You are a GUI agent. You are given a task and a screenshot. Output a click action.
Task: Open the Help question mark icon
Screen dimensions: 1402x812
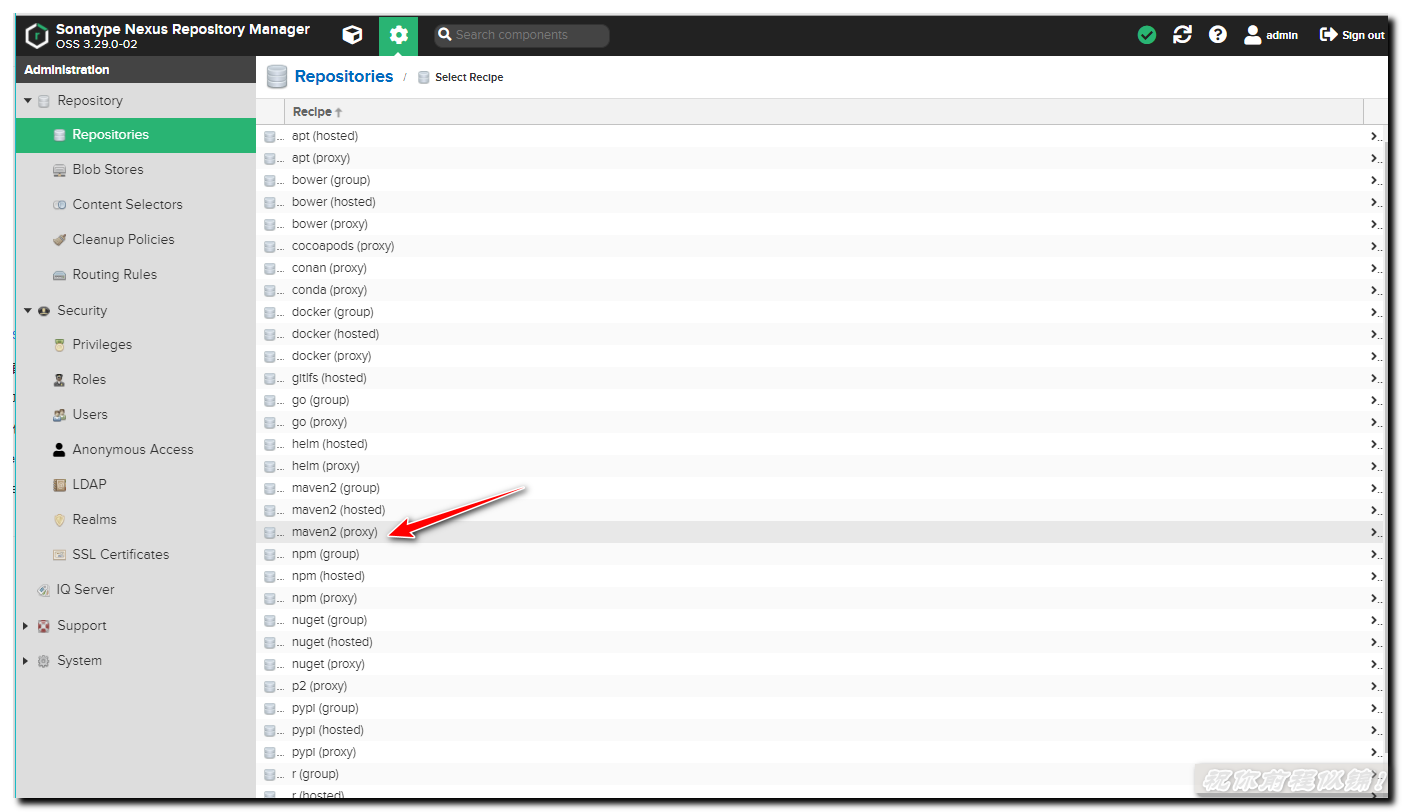point(1217,35)
